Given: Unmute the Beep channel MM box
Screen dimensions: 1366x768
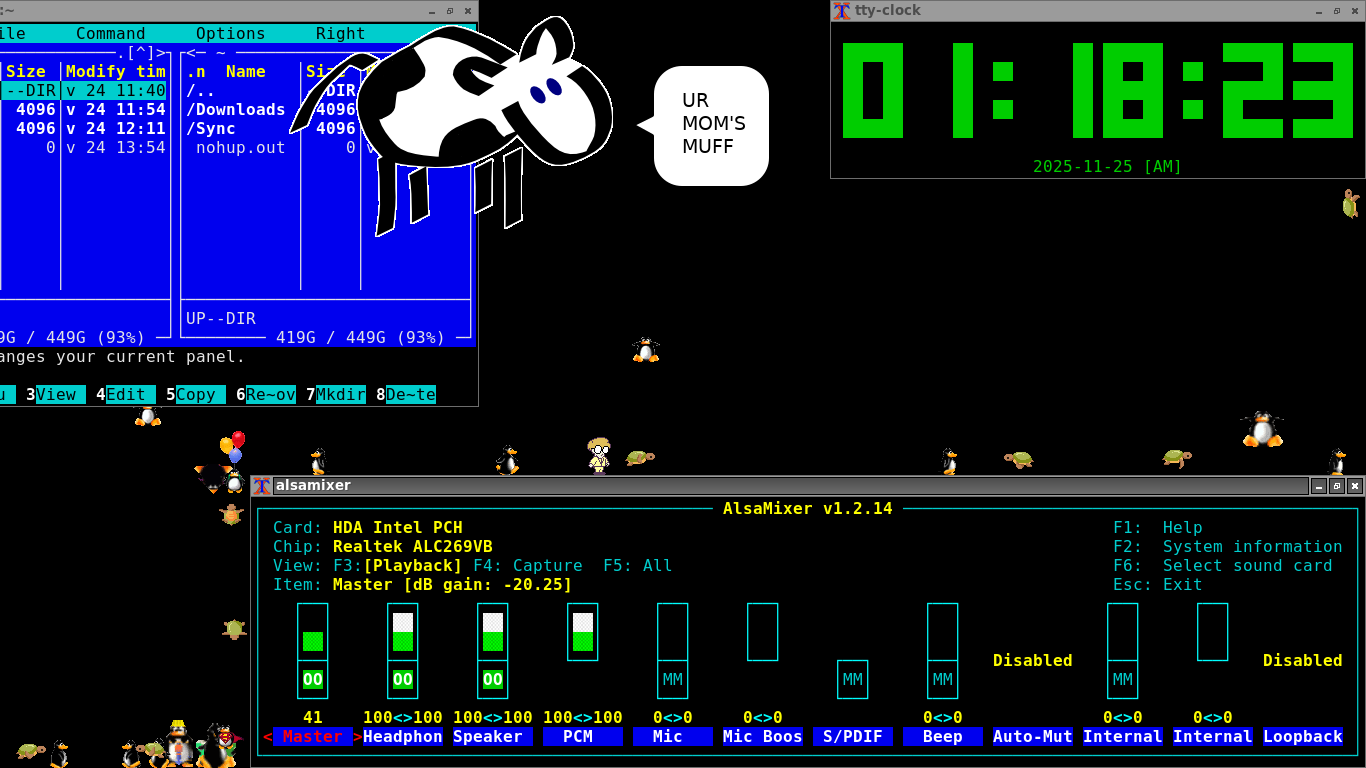Looking at the screenshot, I should pos(943,680).
